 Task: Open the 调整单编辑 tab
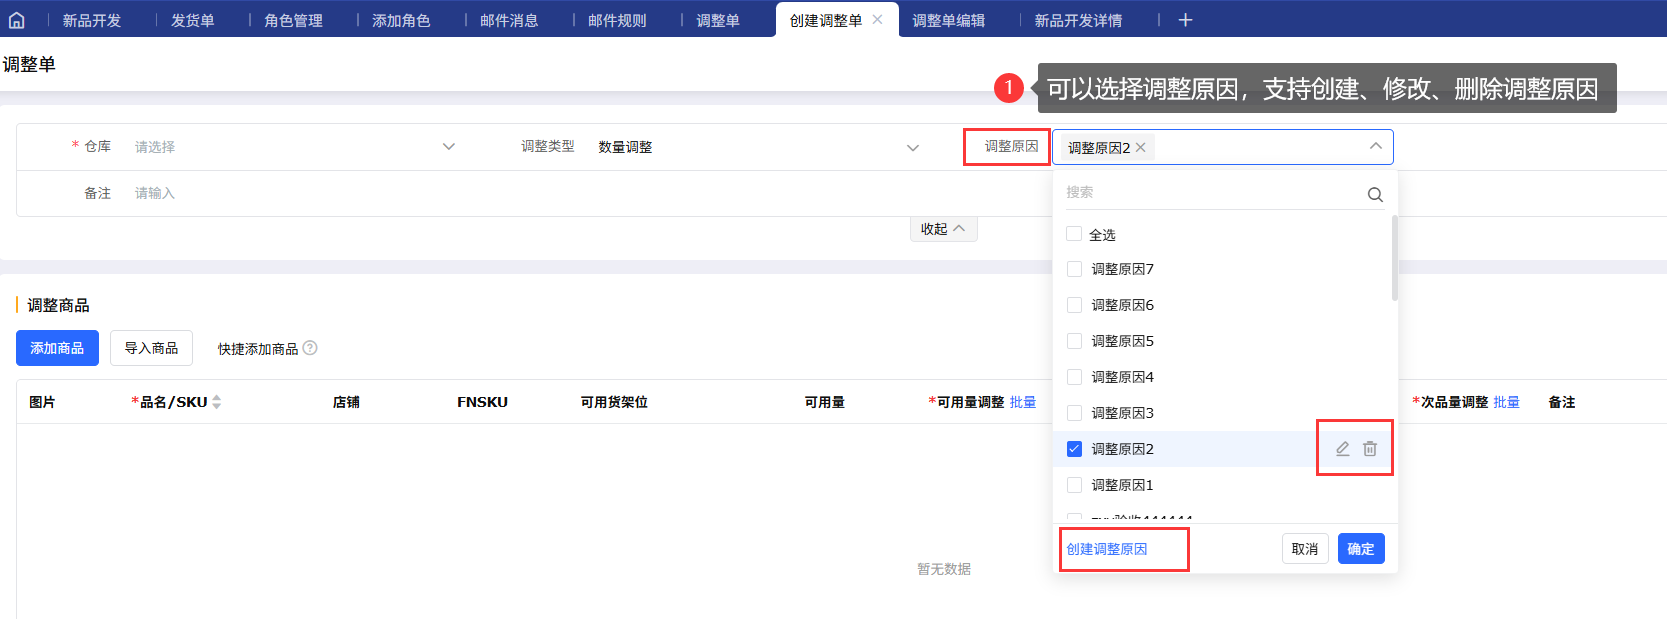click(x=948, y=20)
